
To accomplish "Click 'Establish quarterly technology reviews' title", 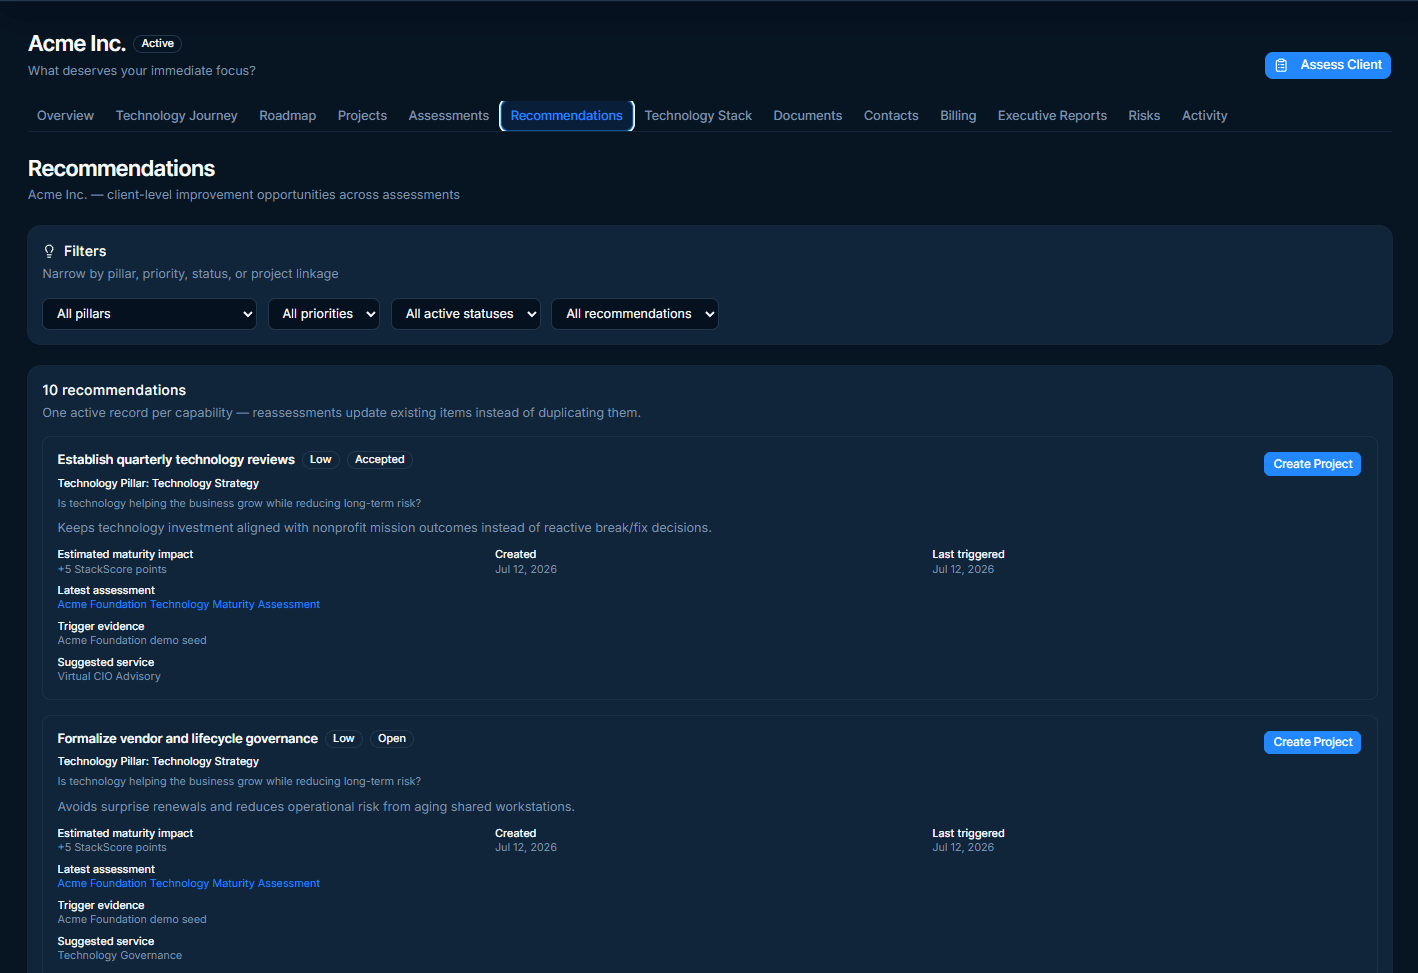I will 176,460.
